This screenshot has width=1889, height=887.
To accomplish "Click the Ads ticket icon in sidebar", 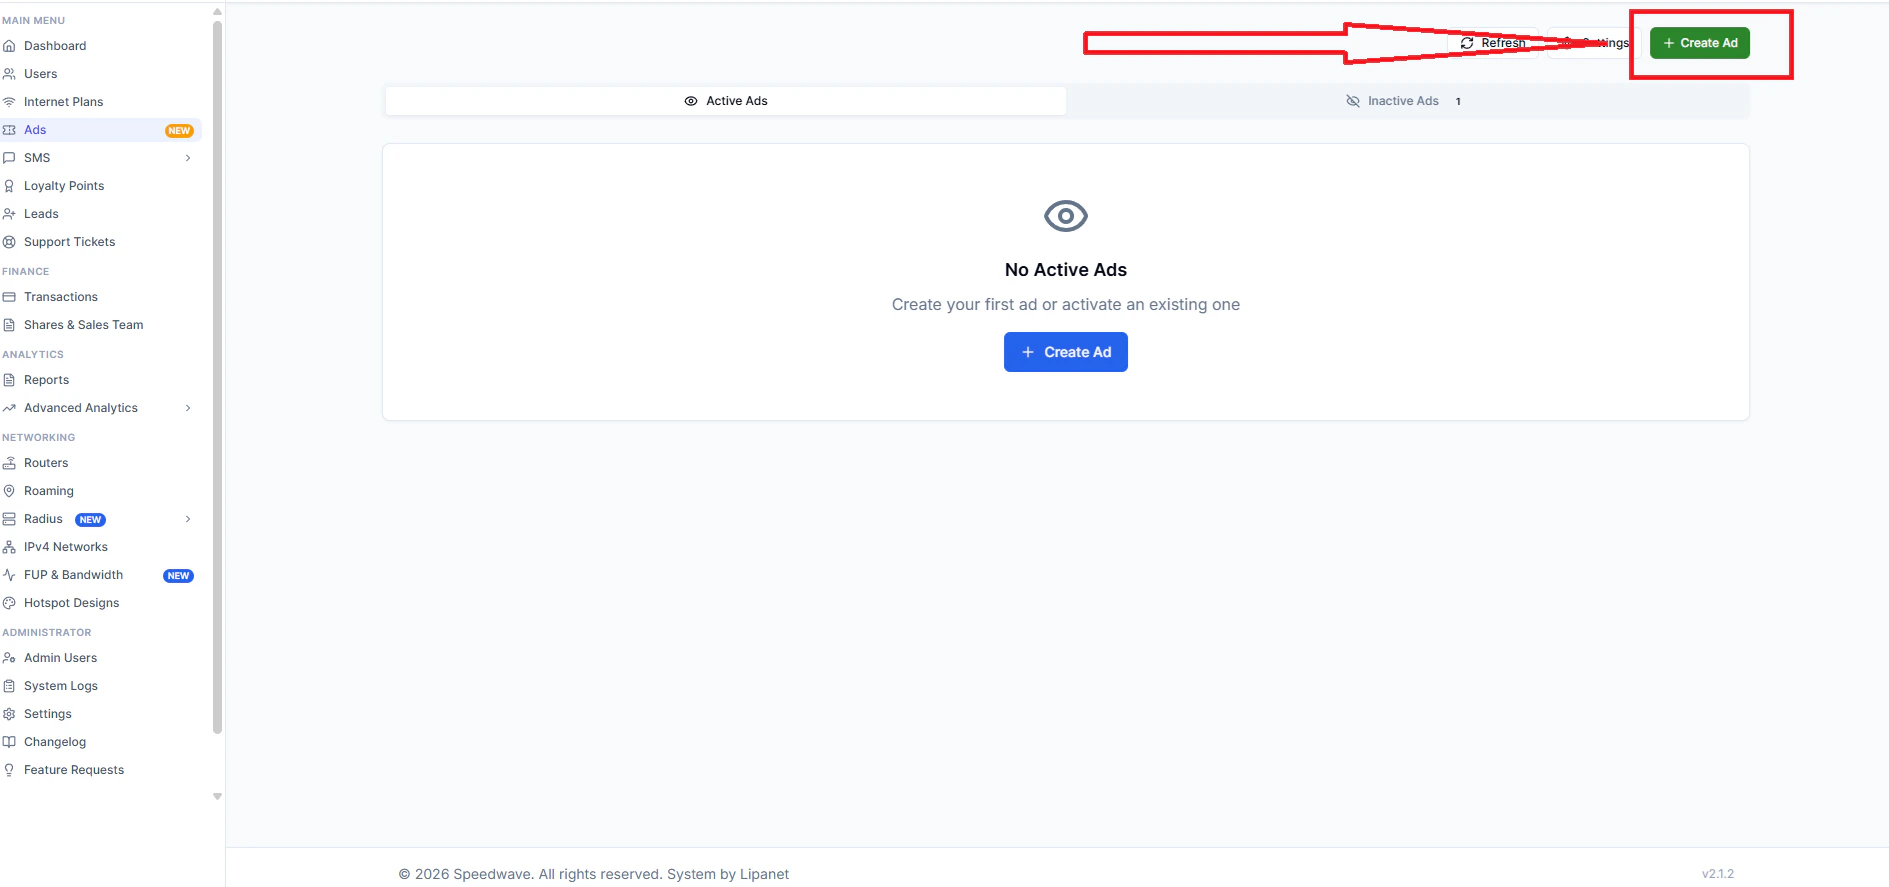I will coord(9,130).
